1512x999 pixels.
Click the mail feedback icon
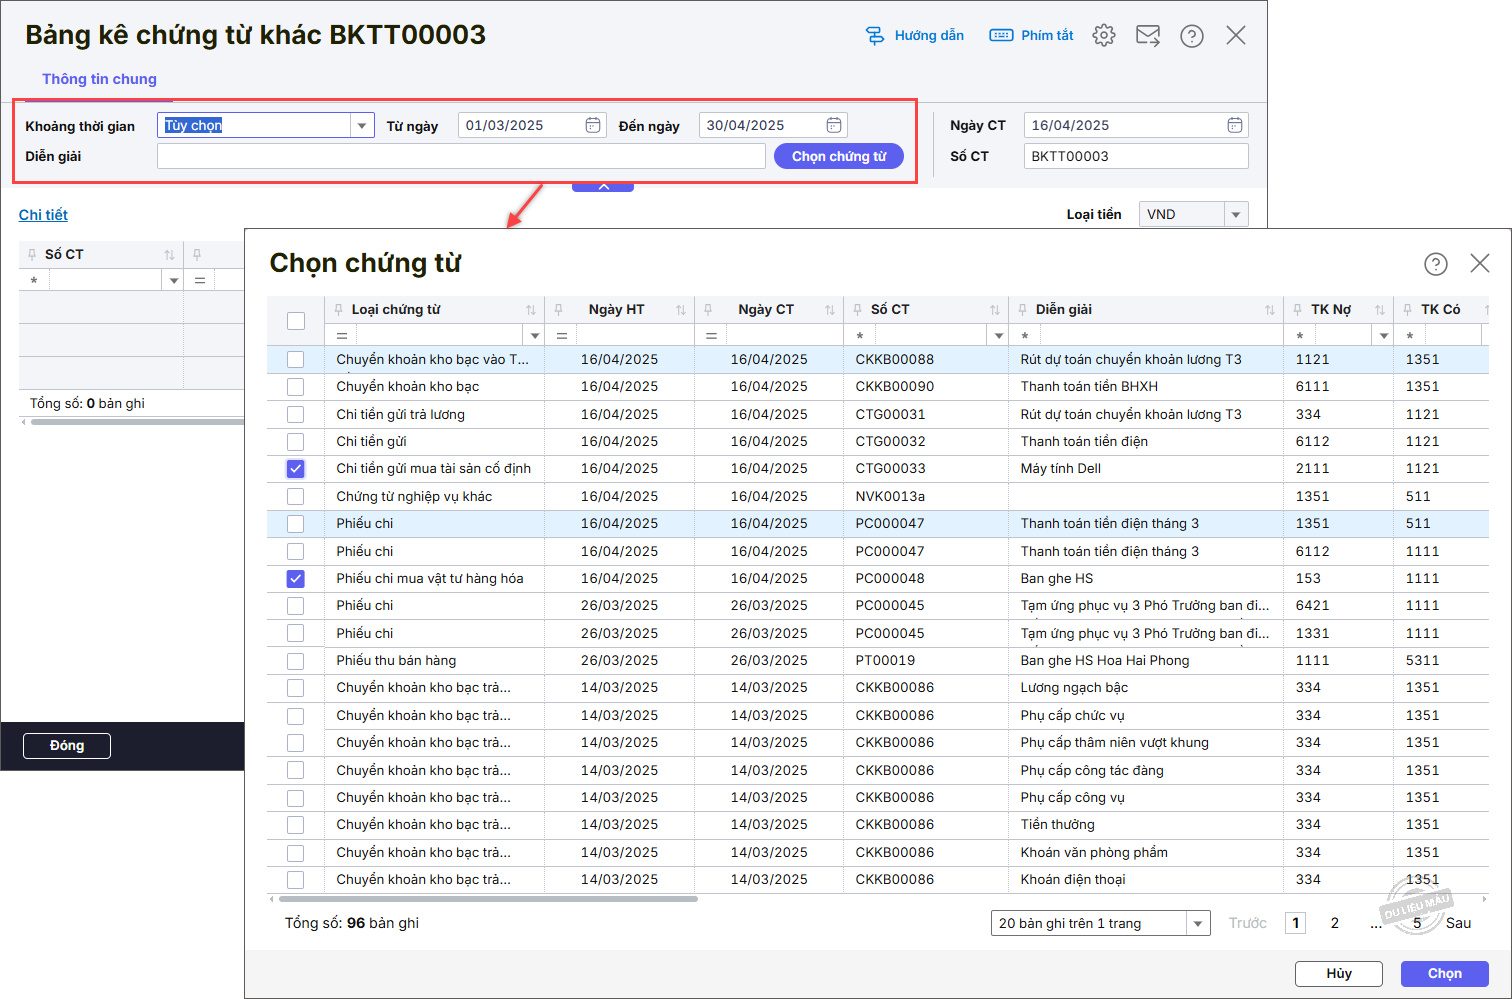click(1148, 36)
